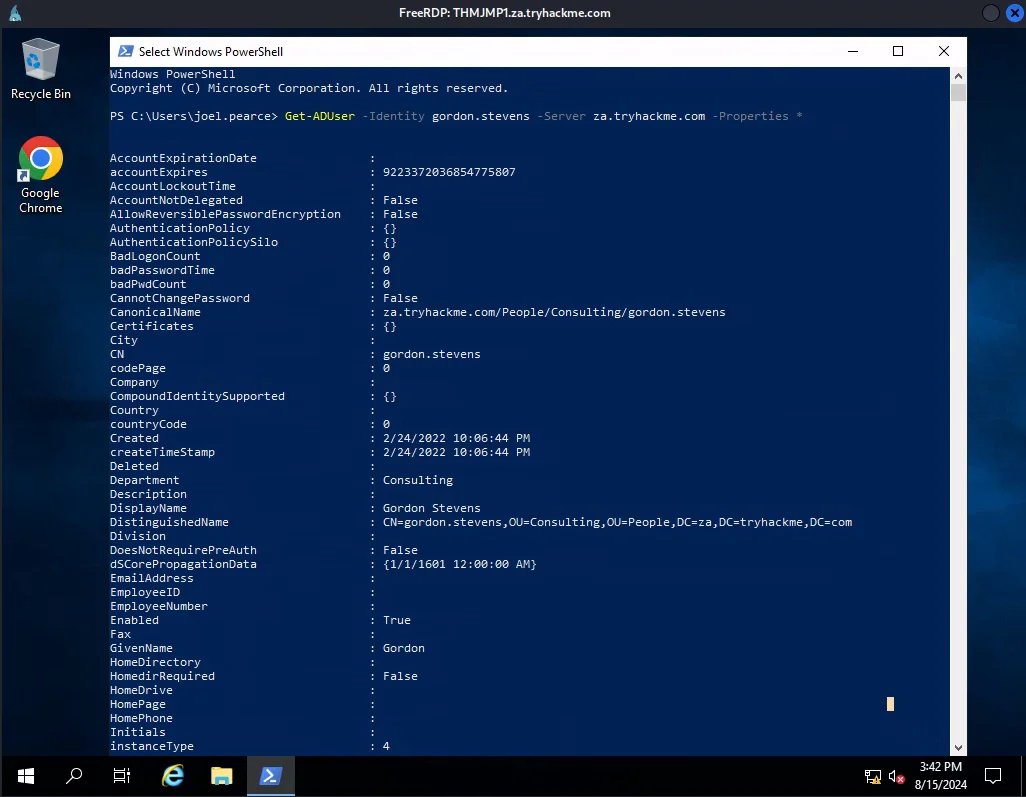The height and width of the screenshot is (797, 1026).
Task: Launch Internet Explorer from the taskbar
Action: (x=173, y=776)
